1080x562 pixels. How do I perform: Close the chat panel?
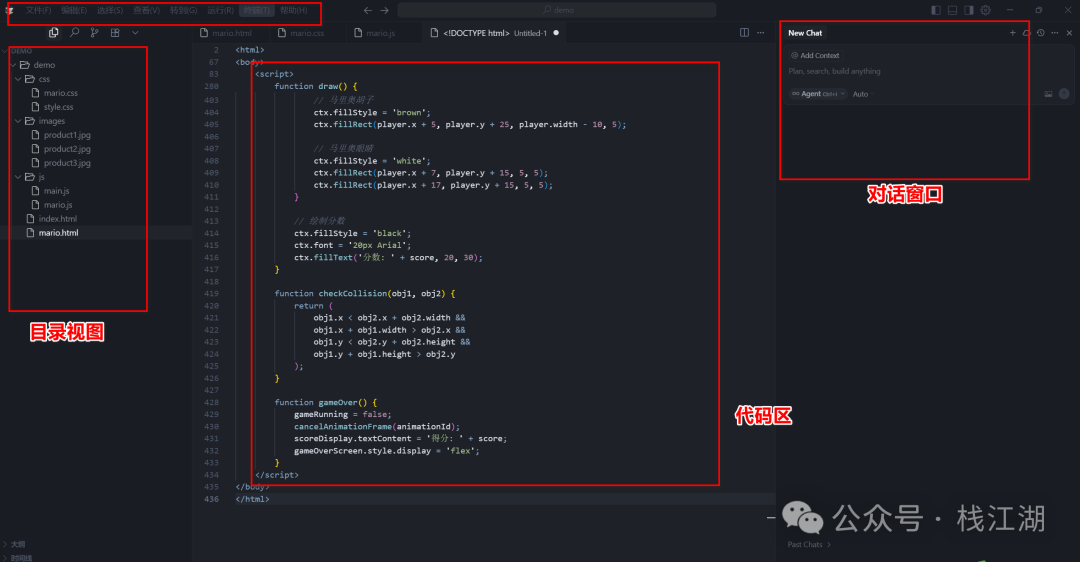1069,32
